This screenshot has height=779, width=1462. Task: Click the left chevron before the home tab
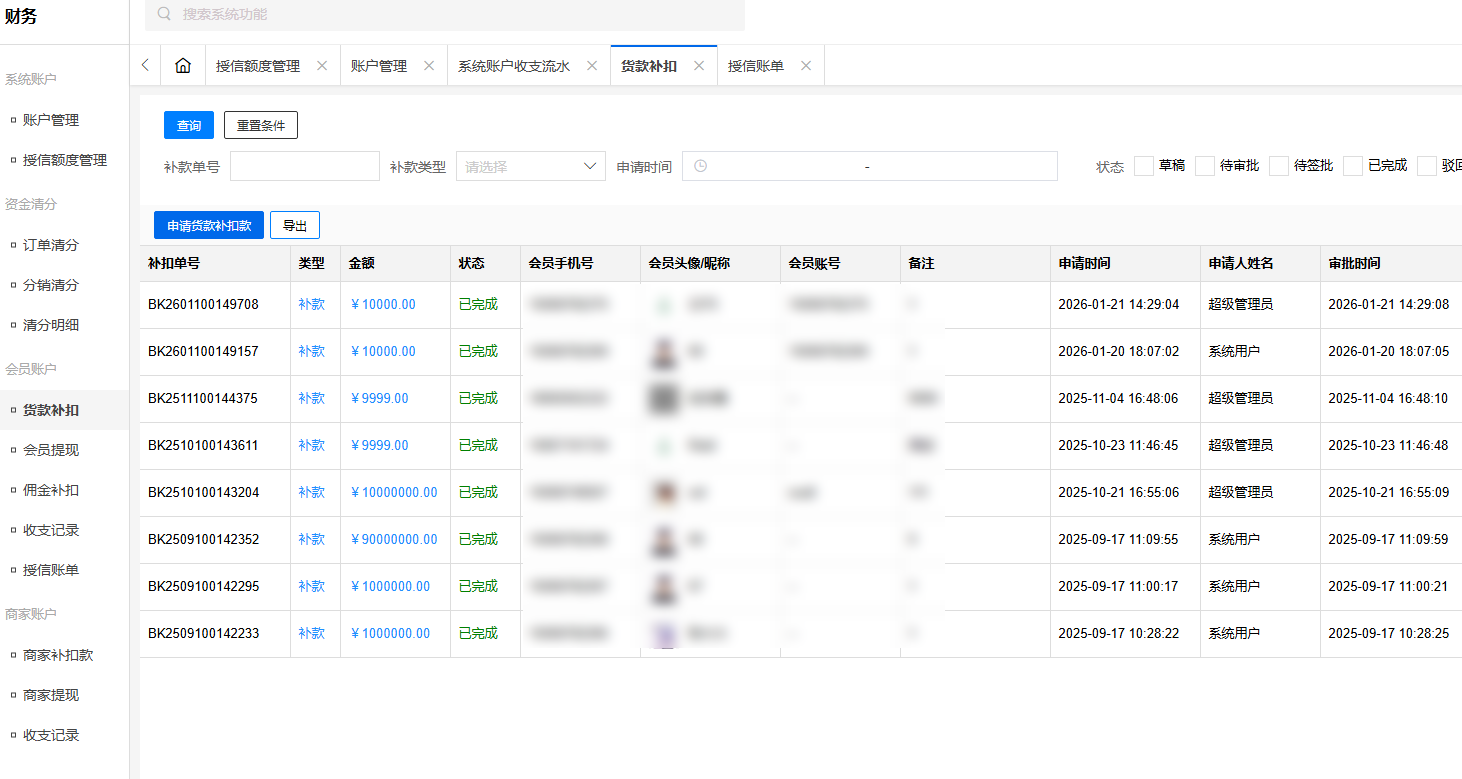point(144,64)
